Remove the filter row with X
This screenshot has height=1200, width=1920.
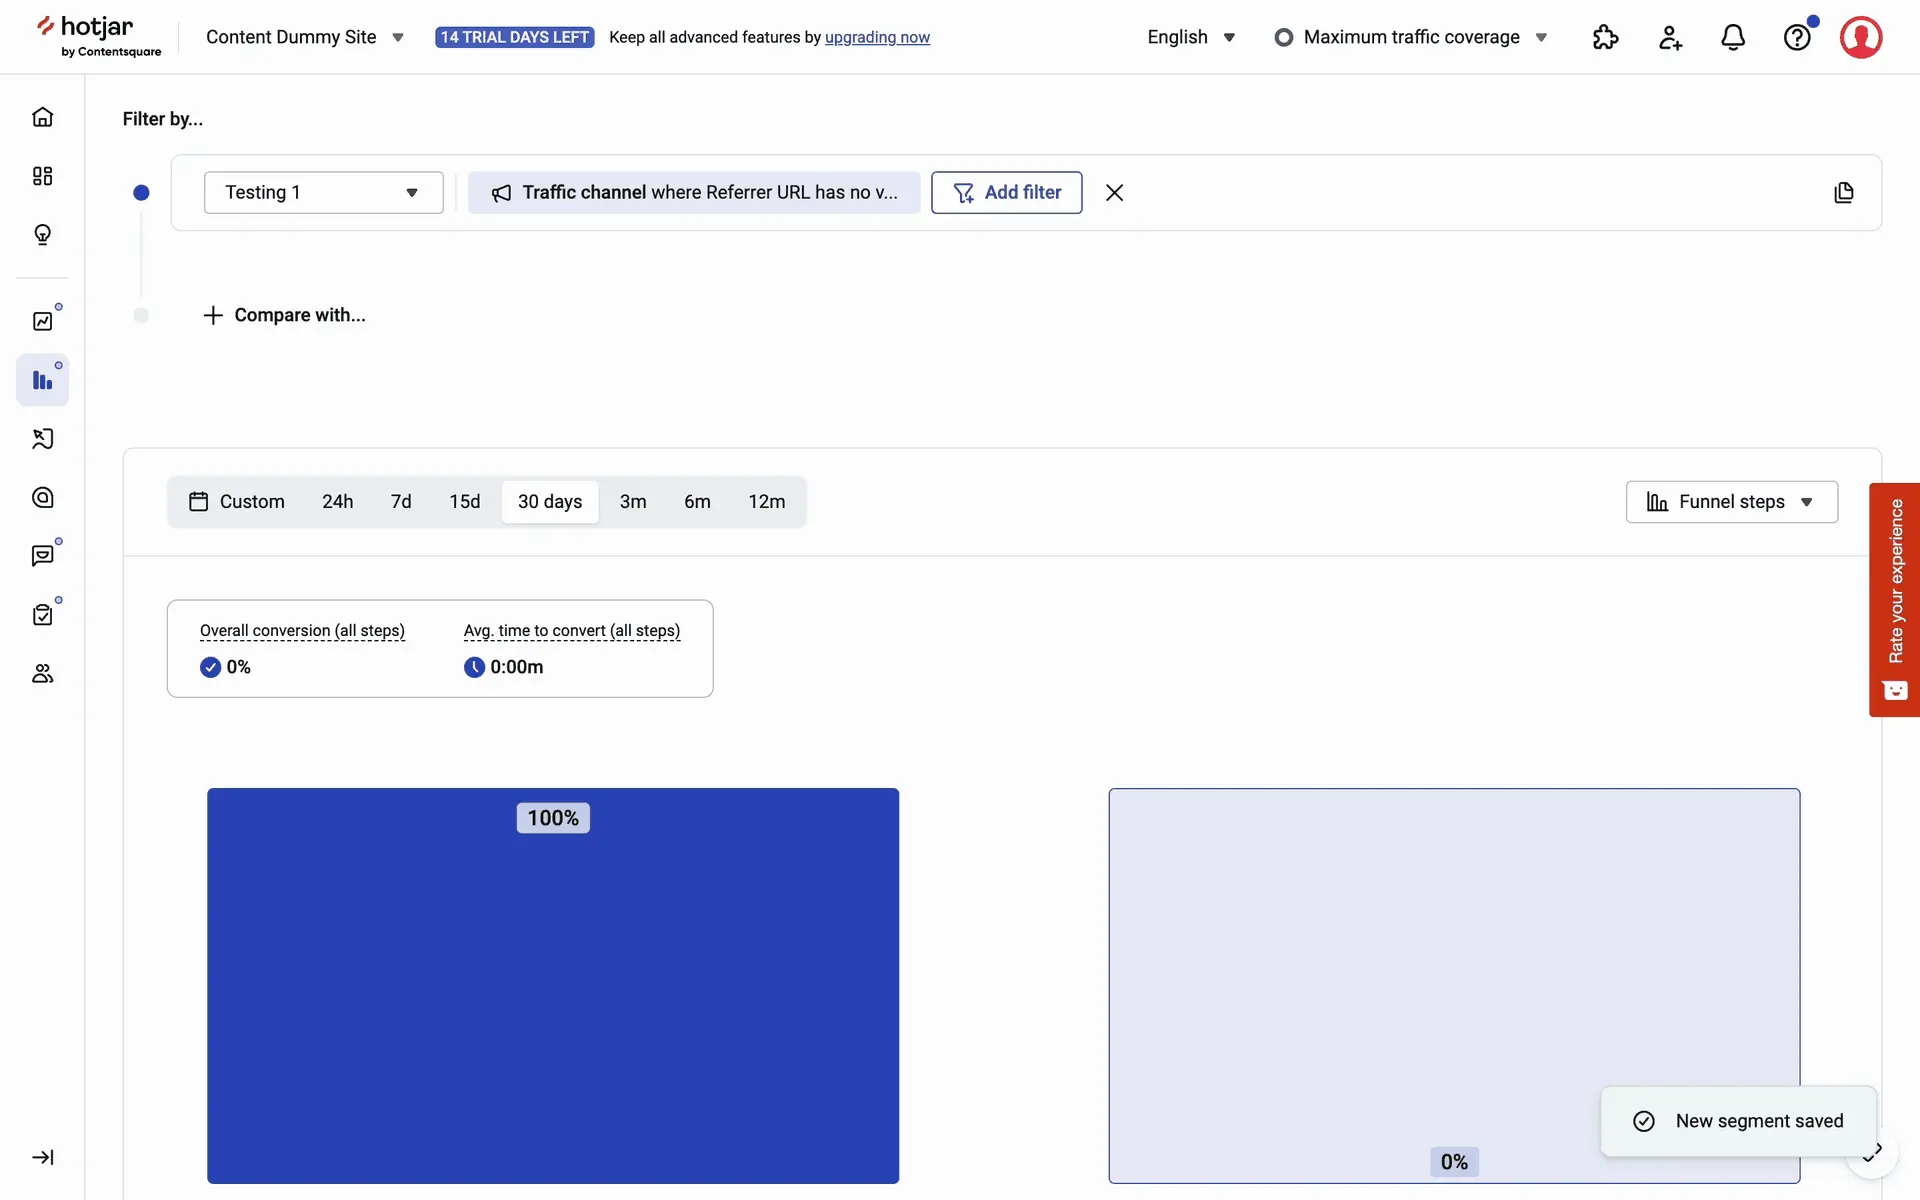pos(1114,192)
